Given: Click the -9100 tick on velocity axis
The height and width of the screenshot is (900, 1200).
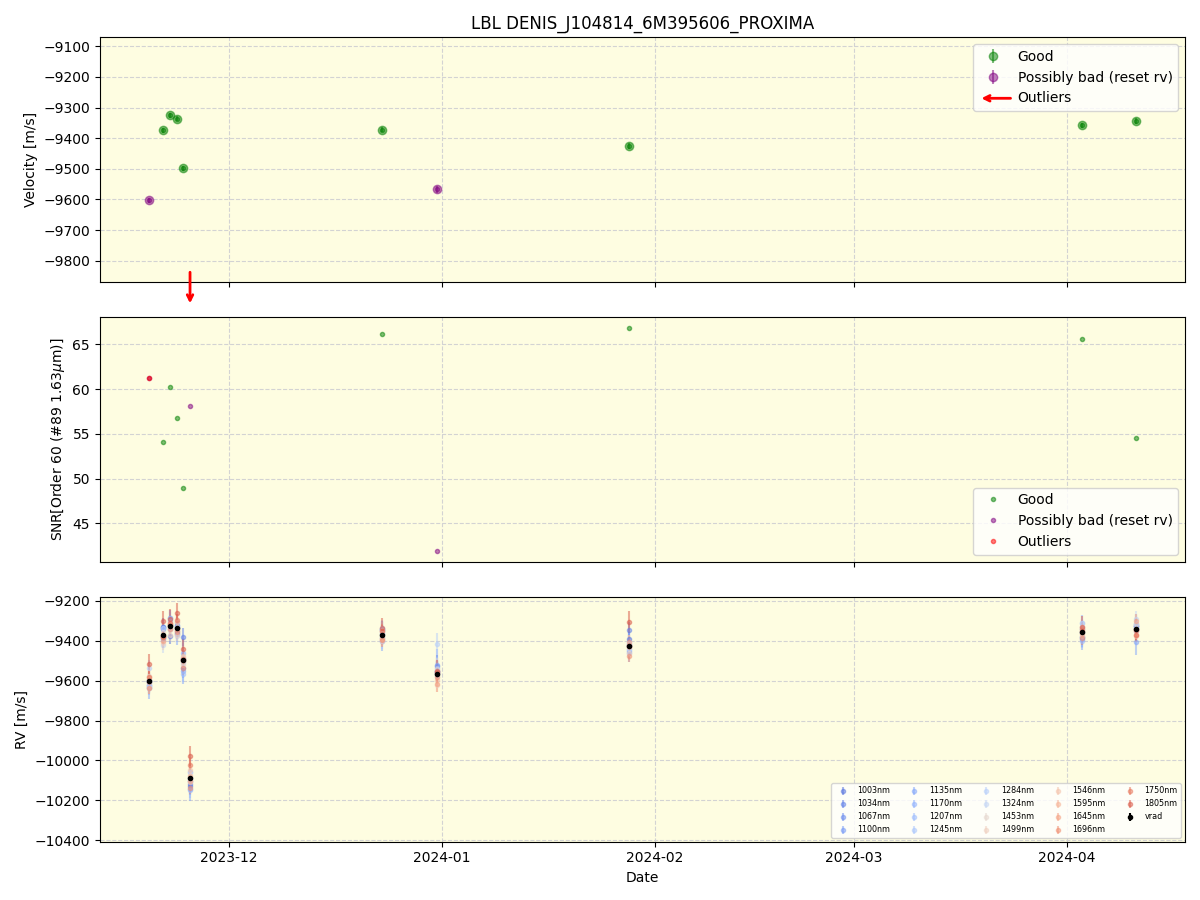Looking at the screenshot, I should coord(67,47).
